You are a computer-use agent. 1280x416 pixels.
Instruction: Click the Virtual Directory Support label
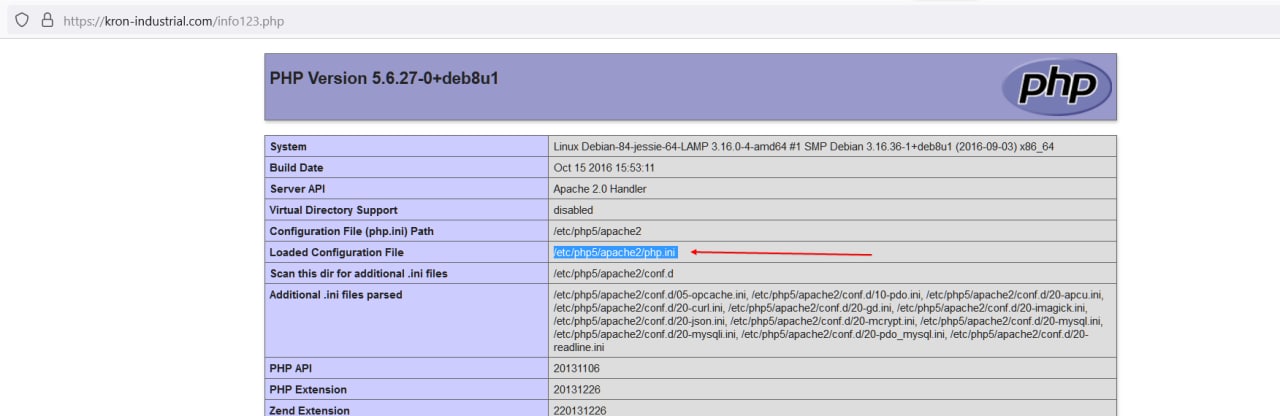click(333, 210)
